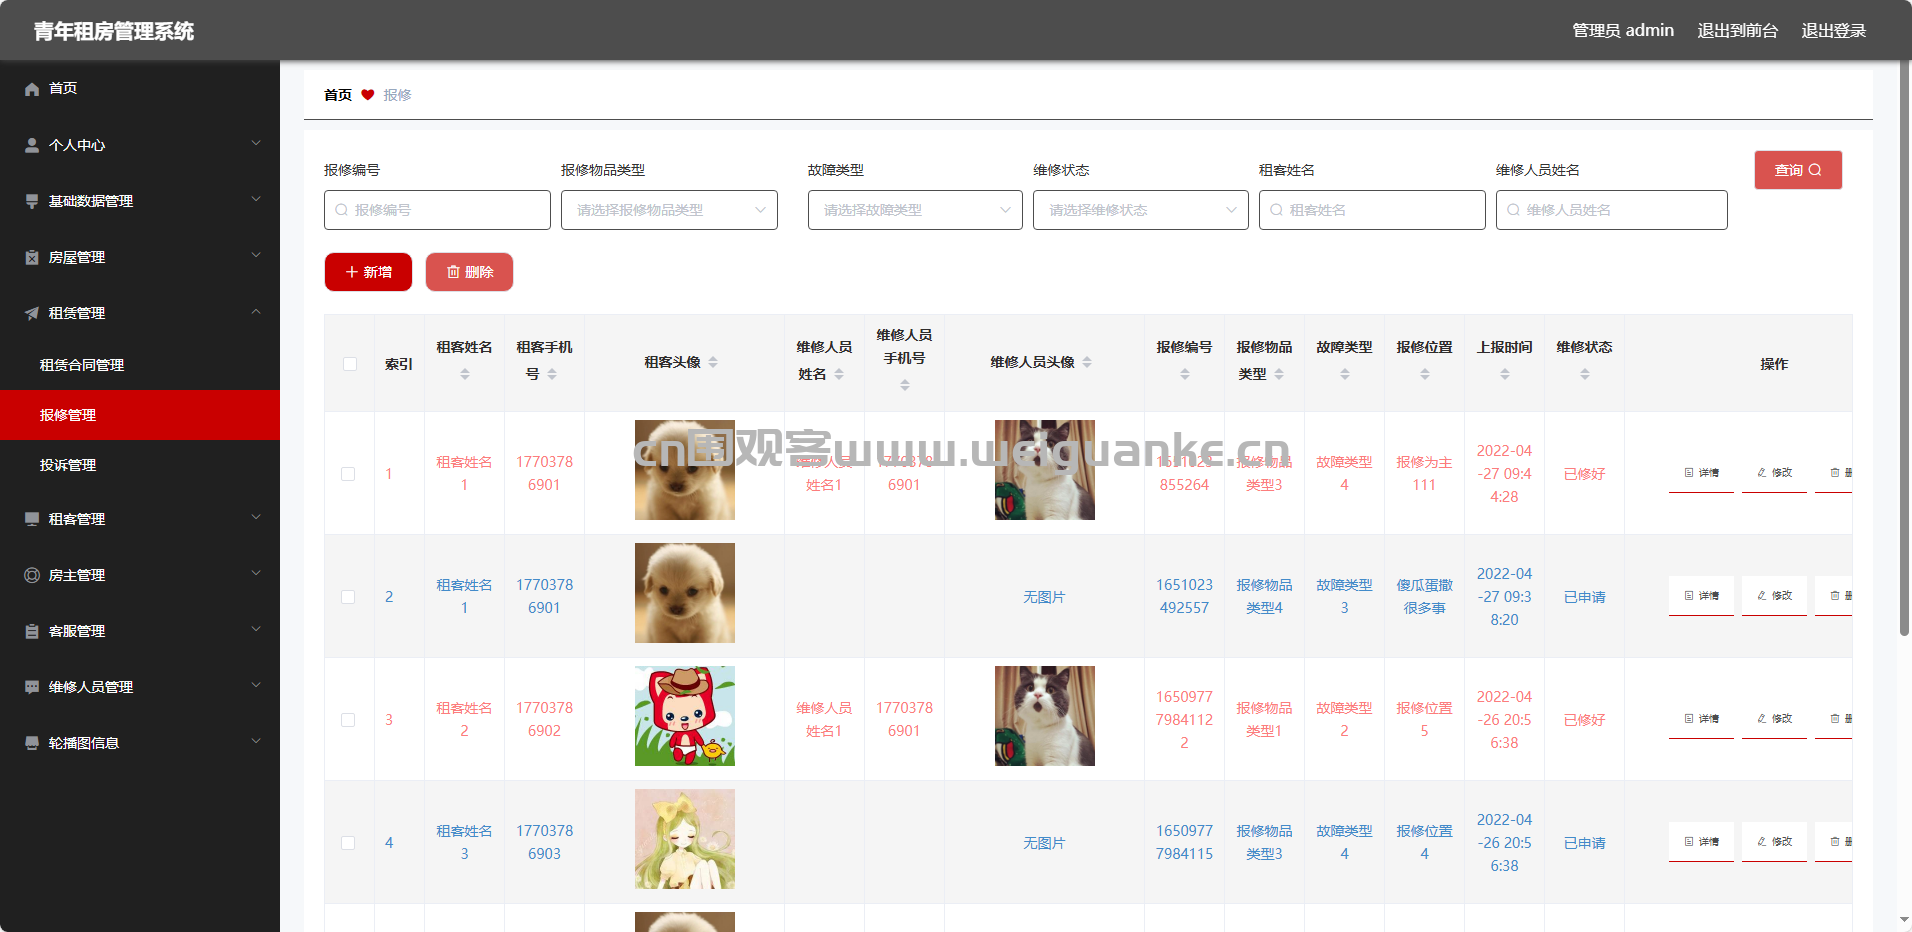Click the red 查询 search button
1912x932 pixels.
(x=1798, y=170)
